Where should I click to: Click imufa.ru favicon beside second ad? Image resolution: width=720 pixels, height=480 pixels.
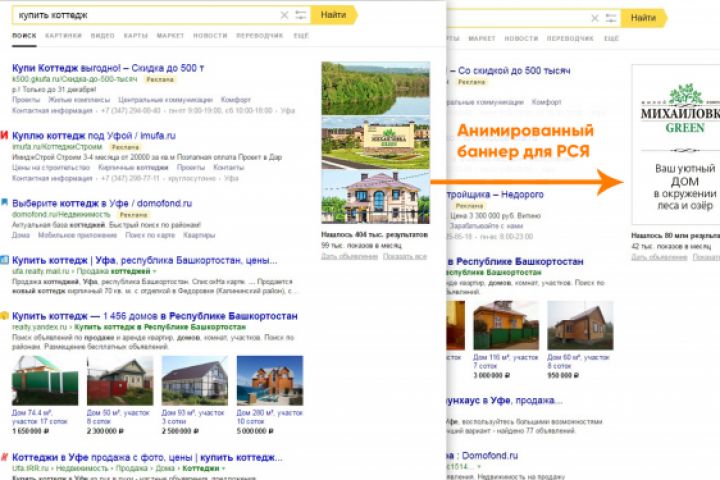(x=4, y=135)
